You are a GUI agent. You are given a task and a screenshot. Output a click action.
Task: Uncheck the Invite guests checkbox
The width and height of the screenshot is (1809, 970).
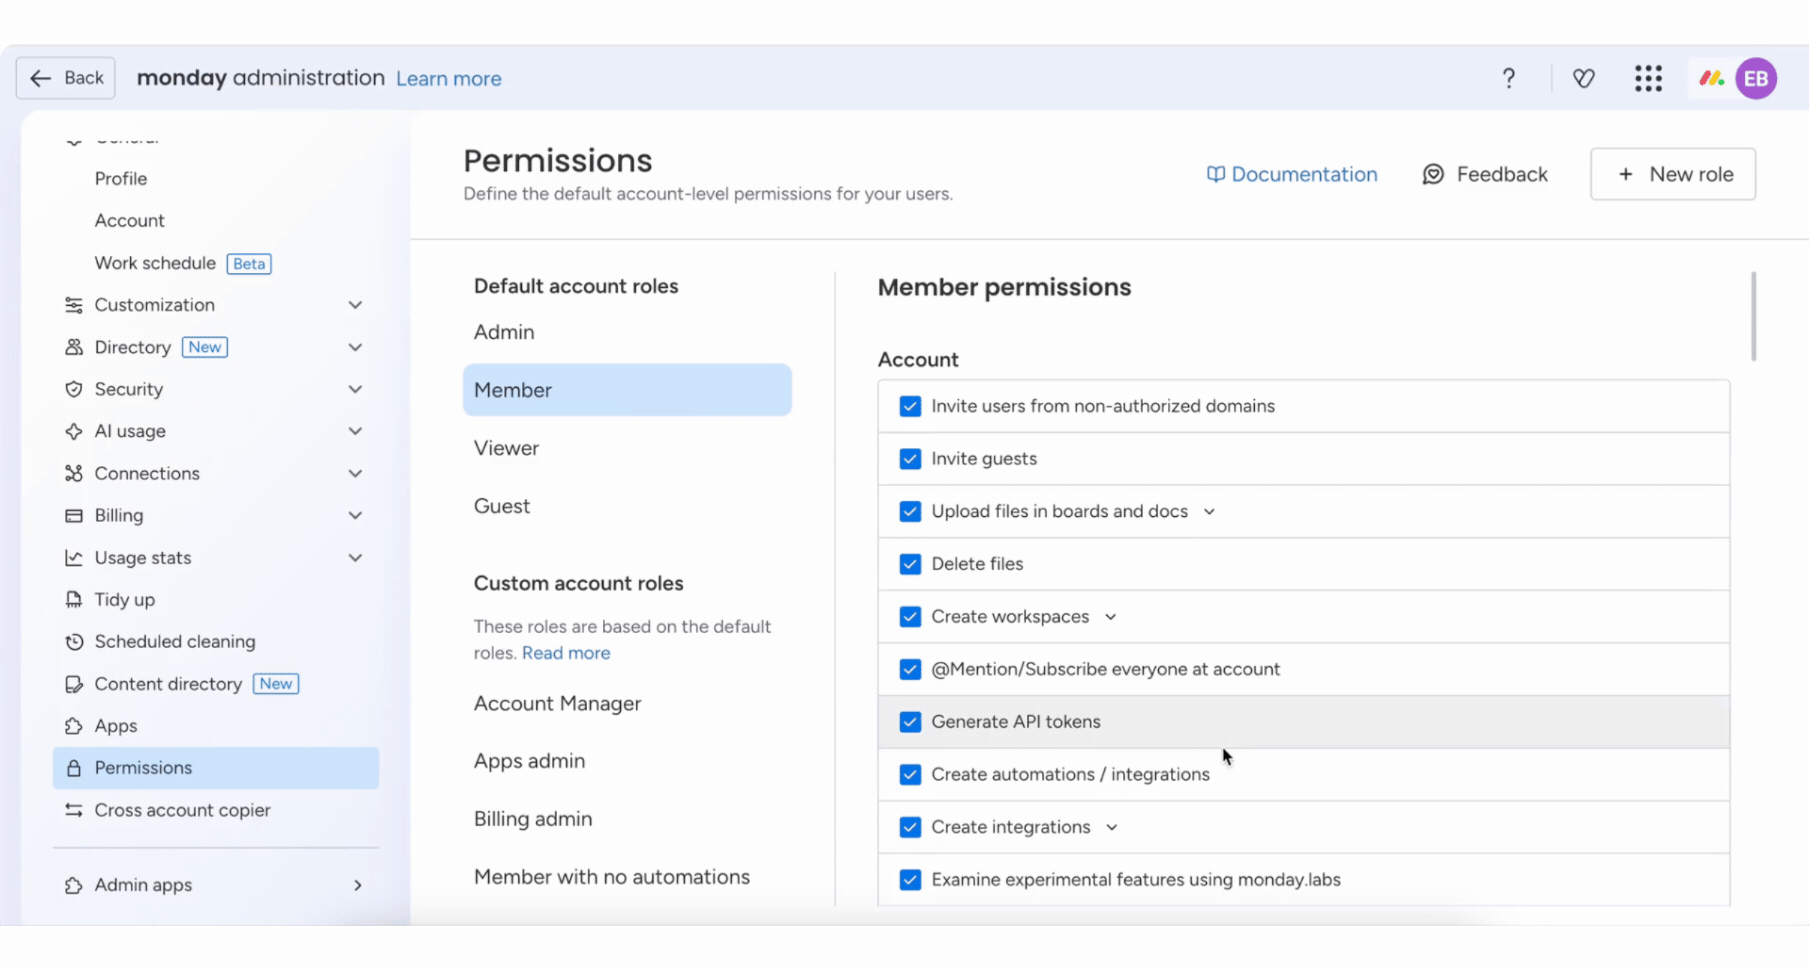pyautogui.click(x=910, y=459)
